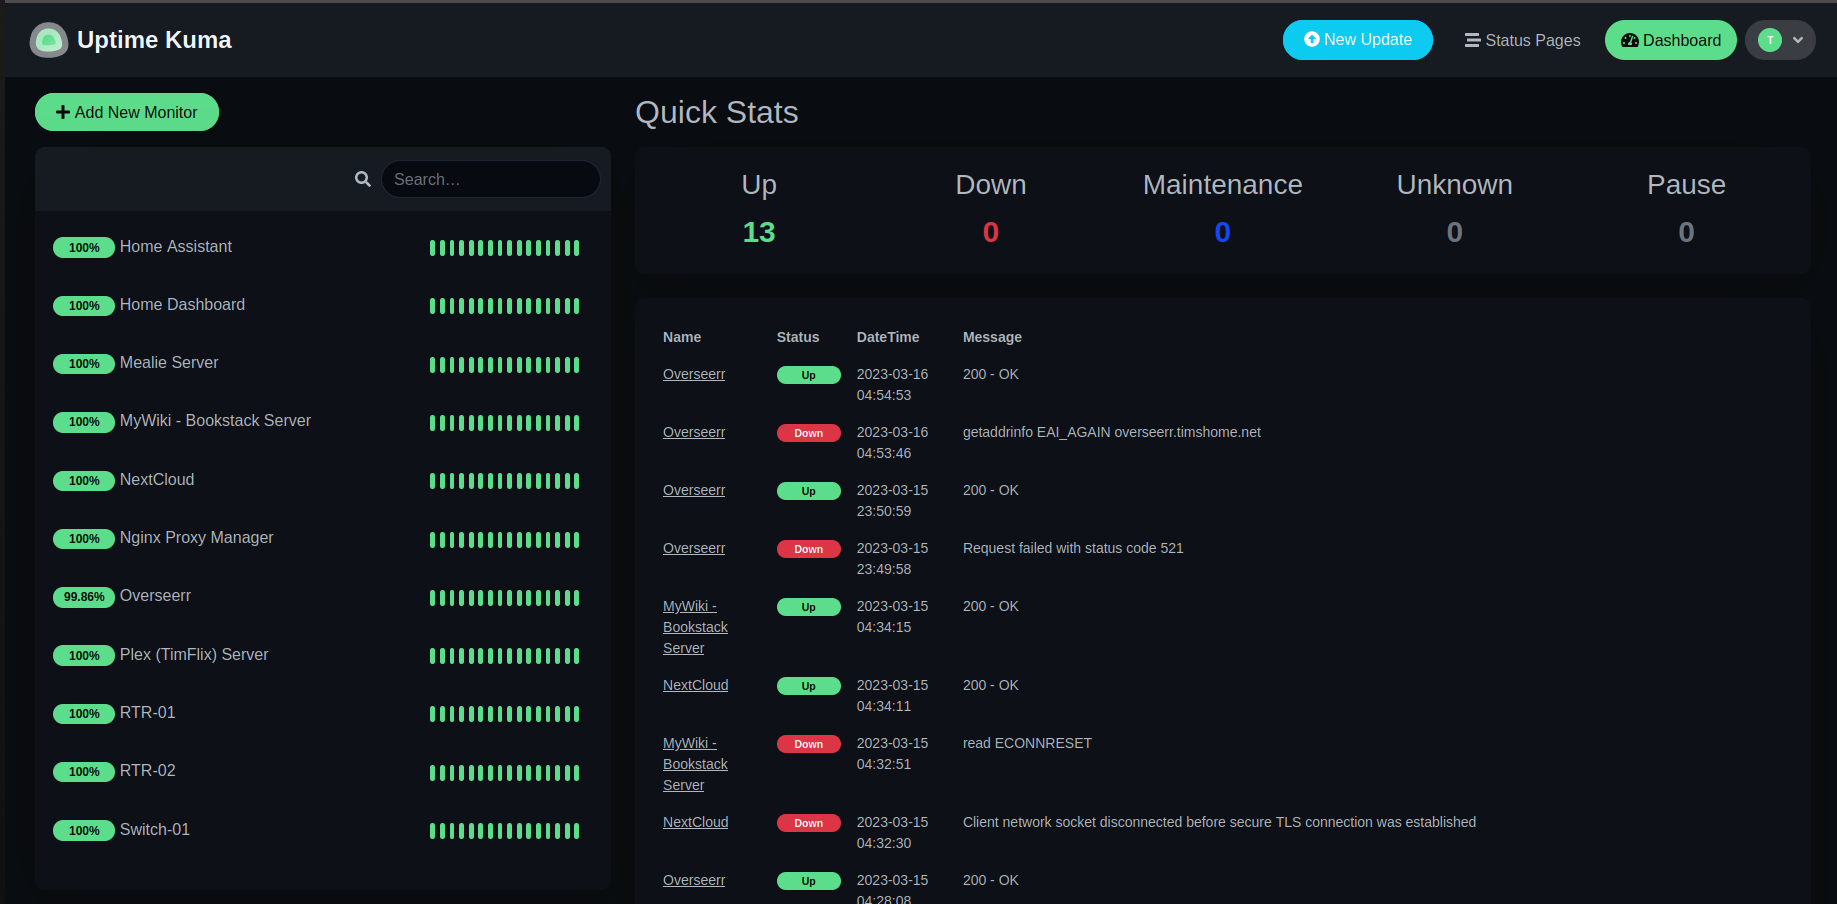The image size is (1837, 904).
Task: Click the Down badge at 04:53:46
Action: point(809,433)
